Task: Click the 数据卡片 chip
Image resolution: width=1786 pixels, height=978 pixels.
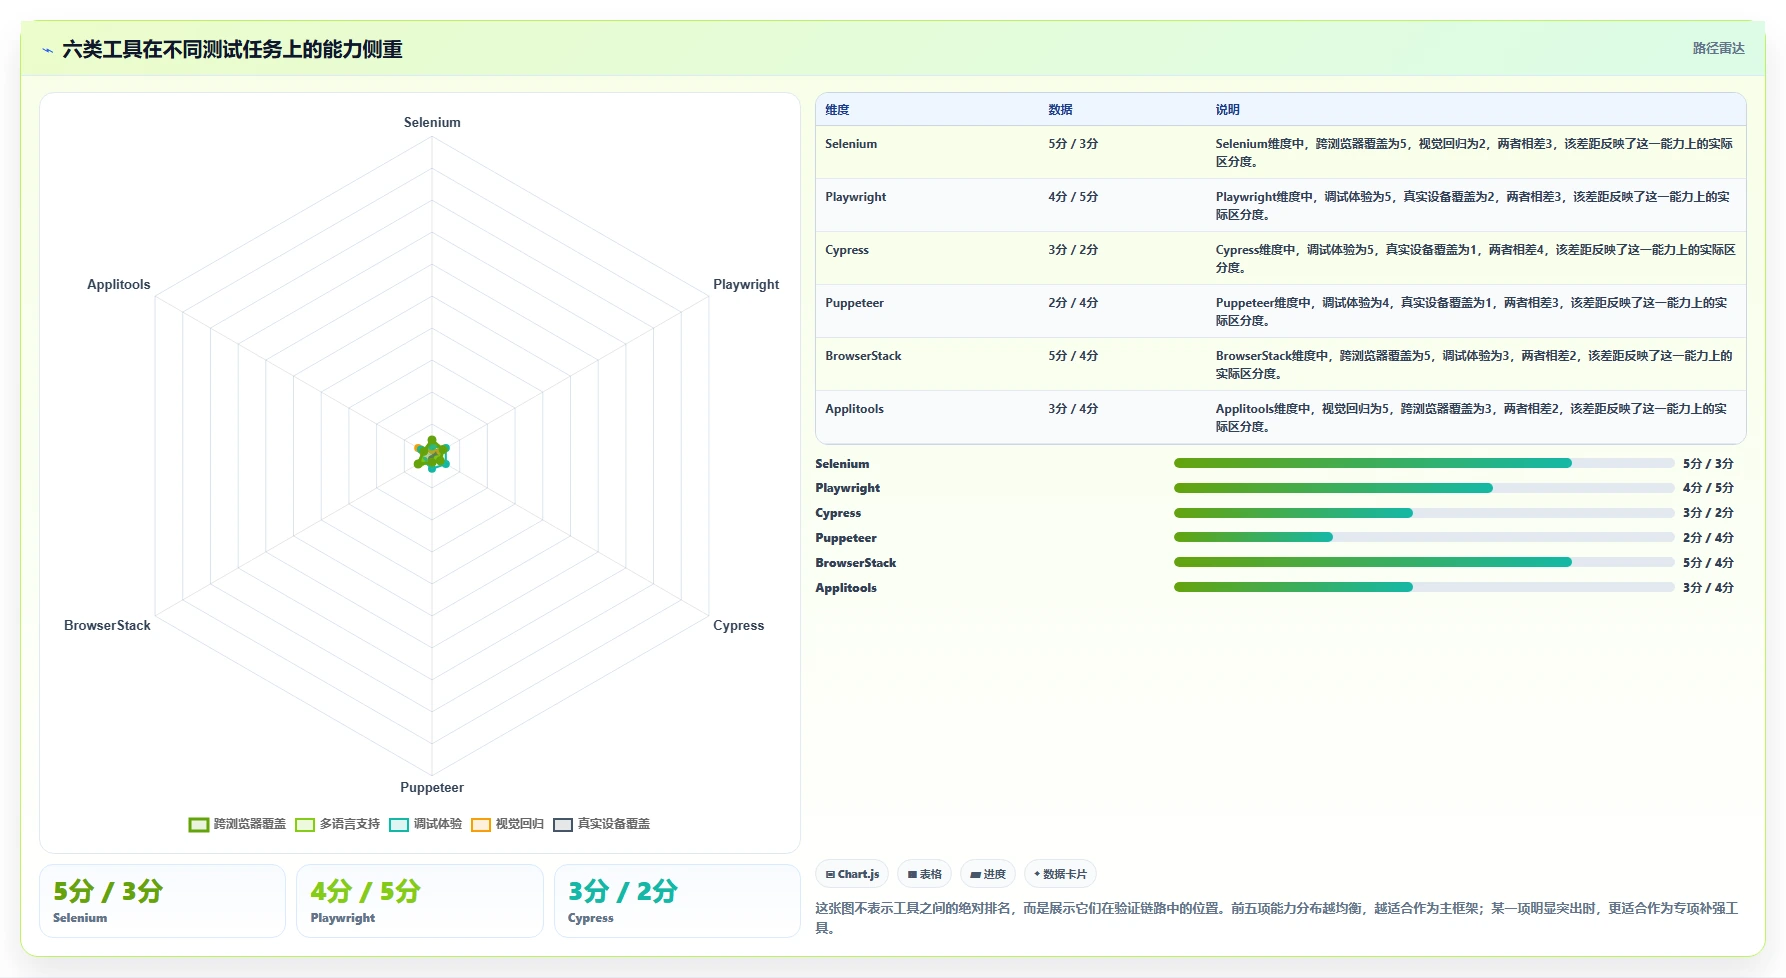Action: (x=1060, y=874)
